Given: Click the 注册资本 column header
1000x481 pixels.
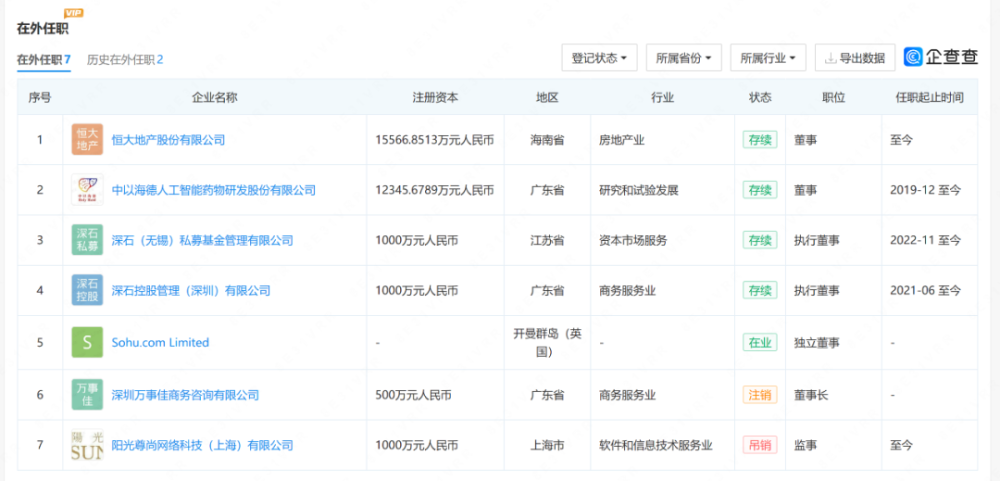Looking at the screenshot, I should 435,98.
